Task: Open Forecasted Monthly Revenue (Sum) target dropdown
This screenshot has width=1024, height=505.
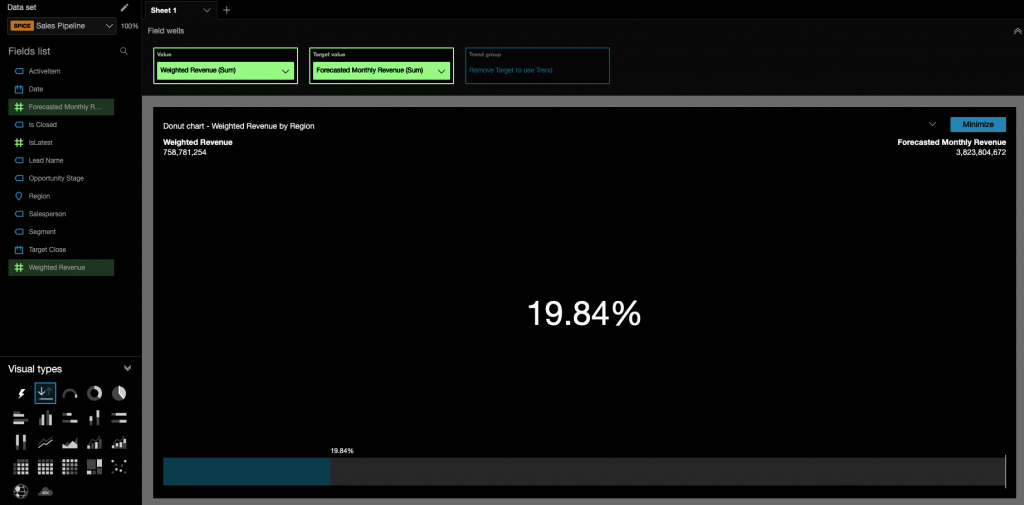Action: pyautogui.click(x=442, y=71)
